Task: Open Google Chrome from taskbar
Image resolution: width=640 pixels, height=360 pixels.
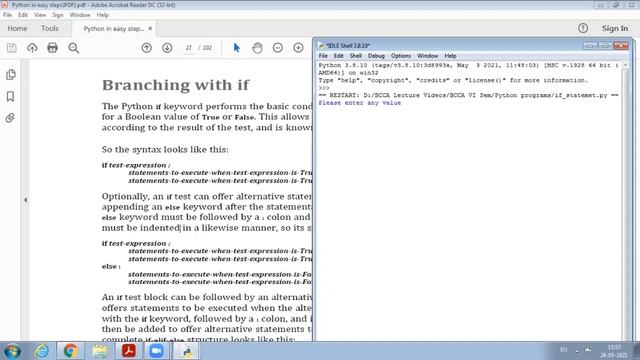Action: [x=70, y=351]
